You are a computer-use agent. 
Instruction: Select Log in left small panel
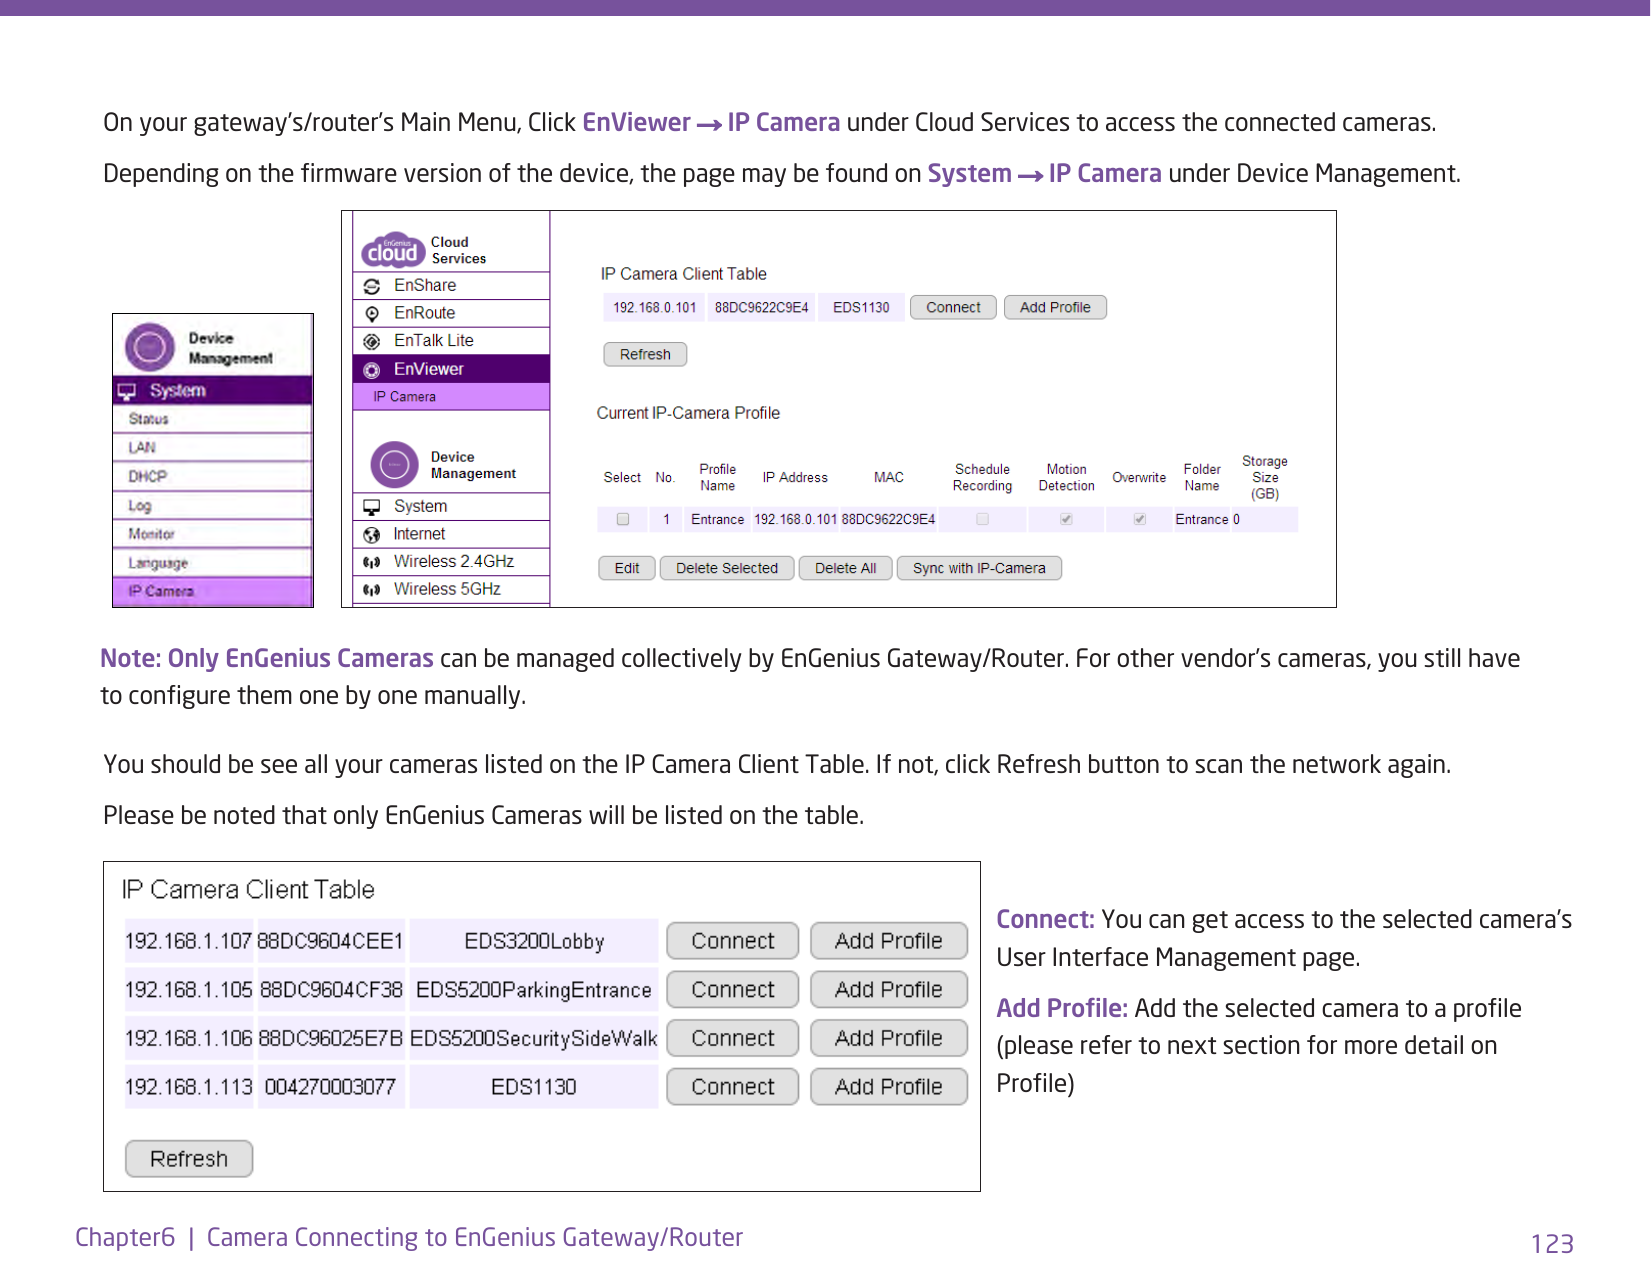(x=213, y=506)
